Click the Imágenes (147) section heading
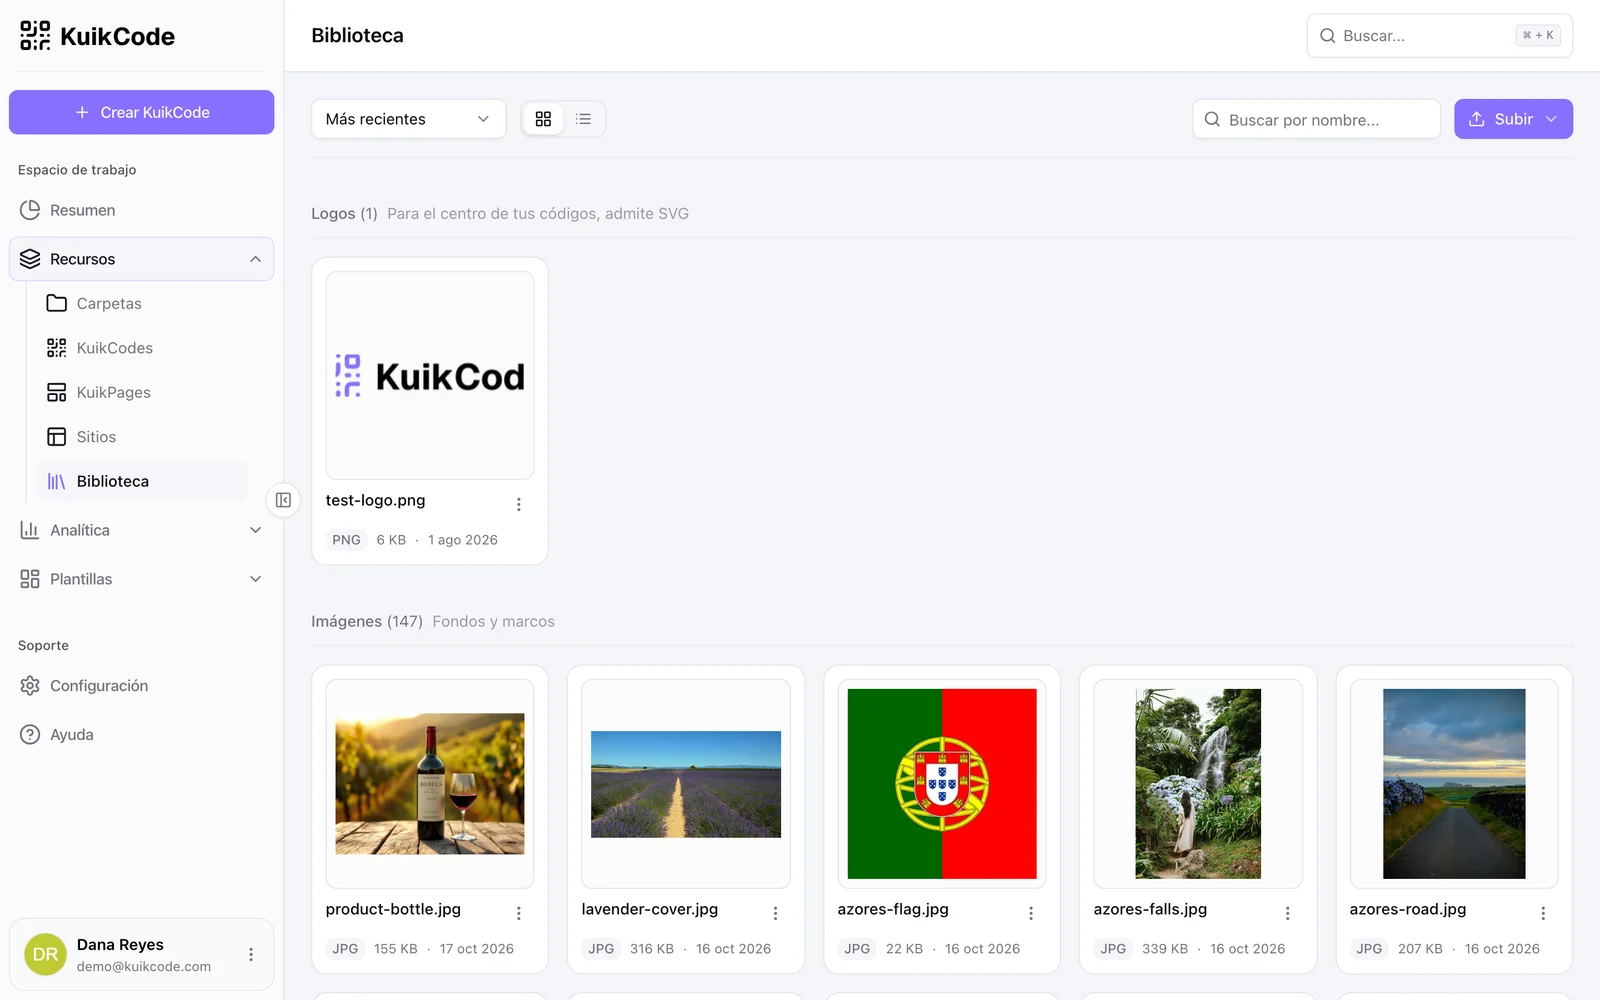Viewport: 1600px width, 1000px height. pos(367,621)
